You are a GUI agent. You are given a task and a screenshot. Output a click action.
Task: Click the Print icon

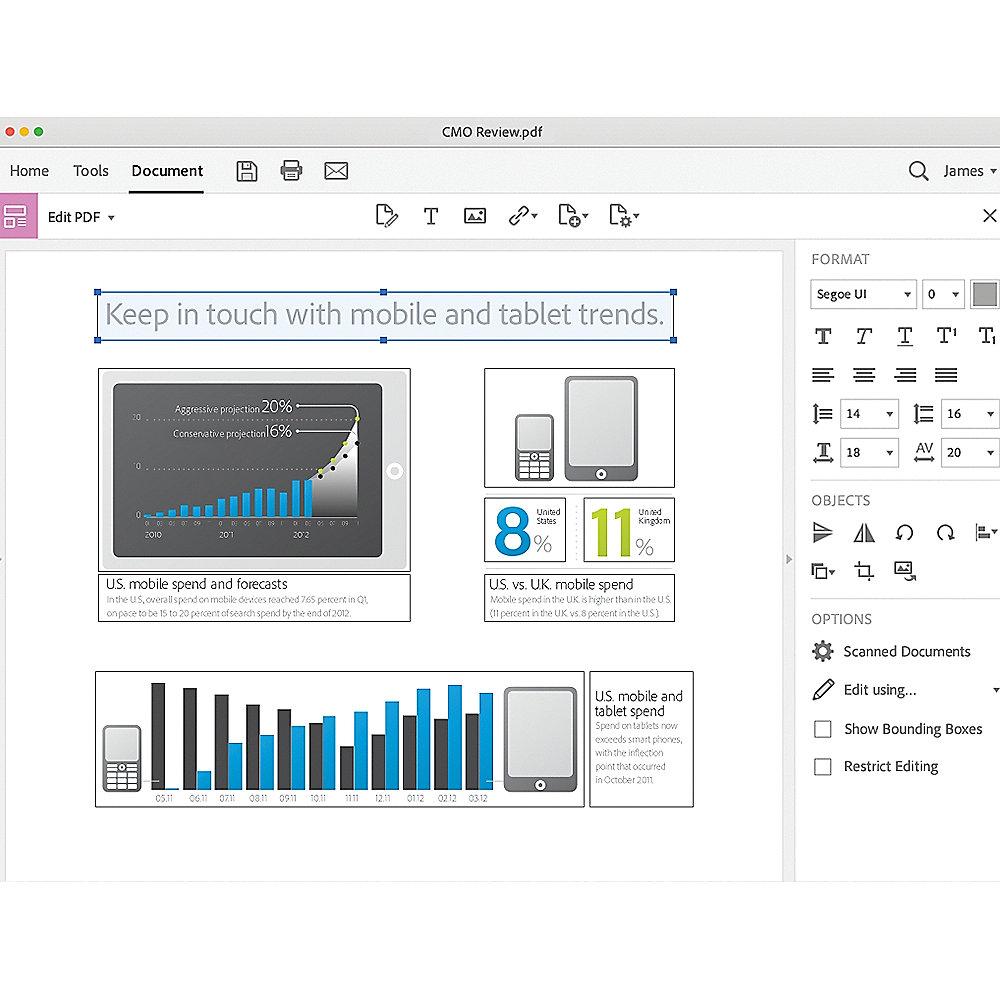click(291, 171)
